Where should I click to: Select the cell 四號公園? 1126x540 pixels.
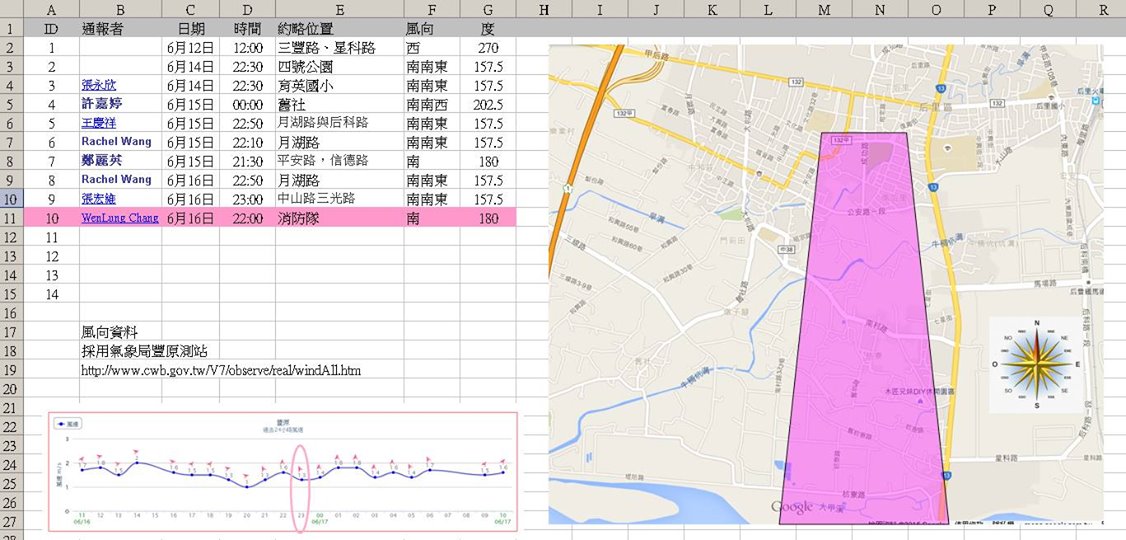[x=340, y=67]
